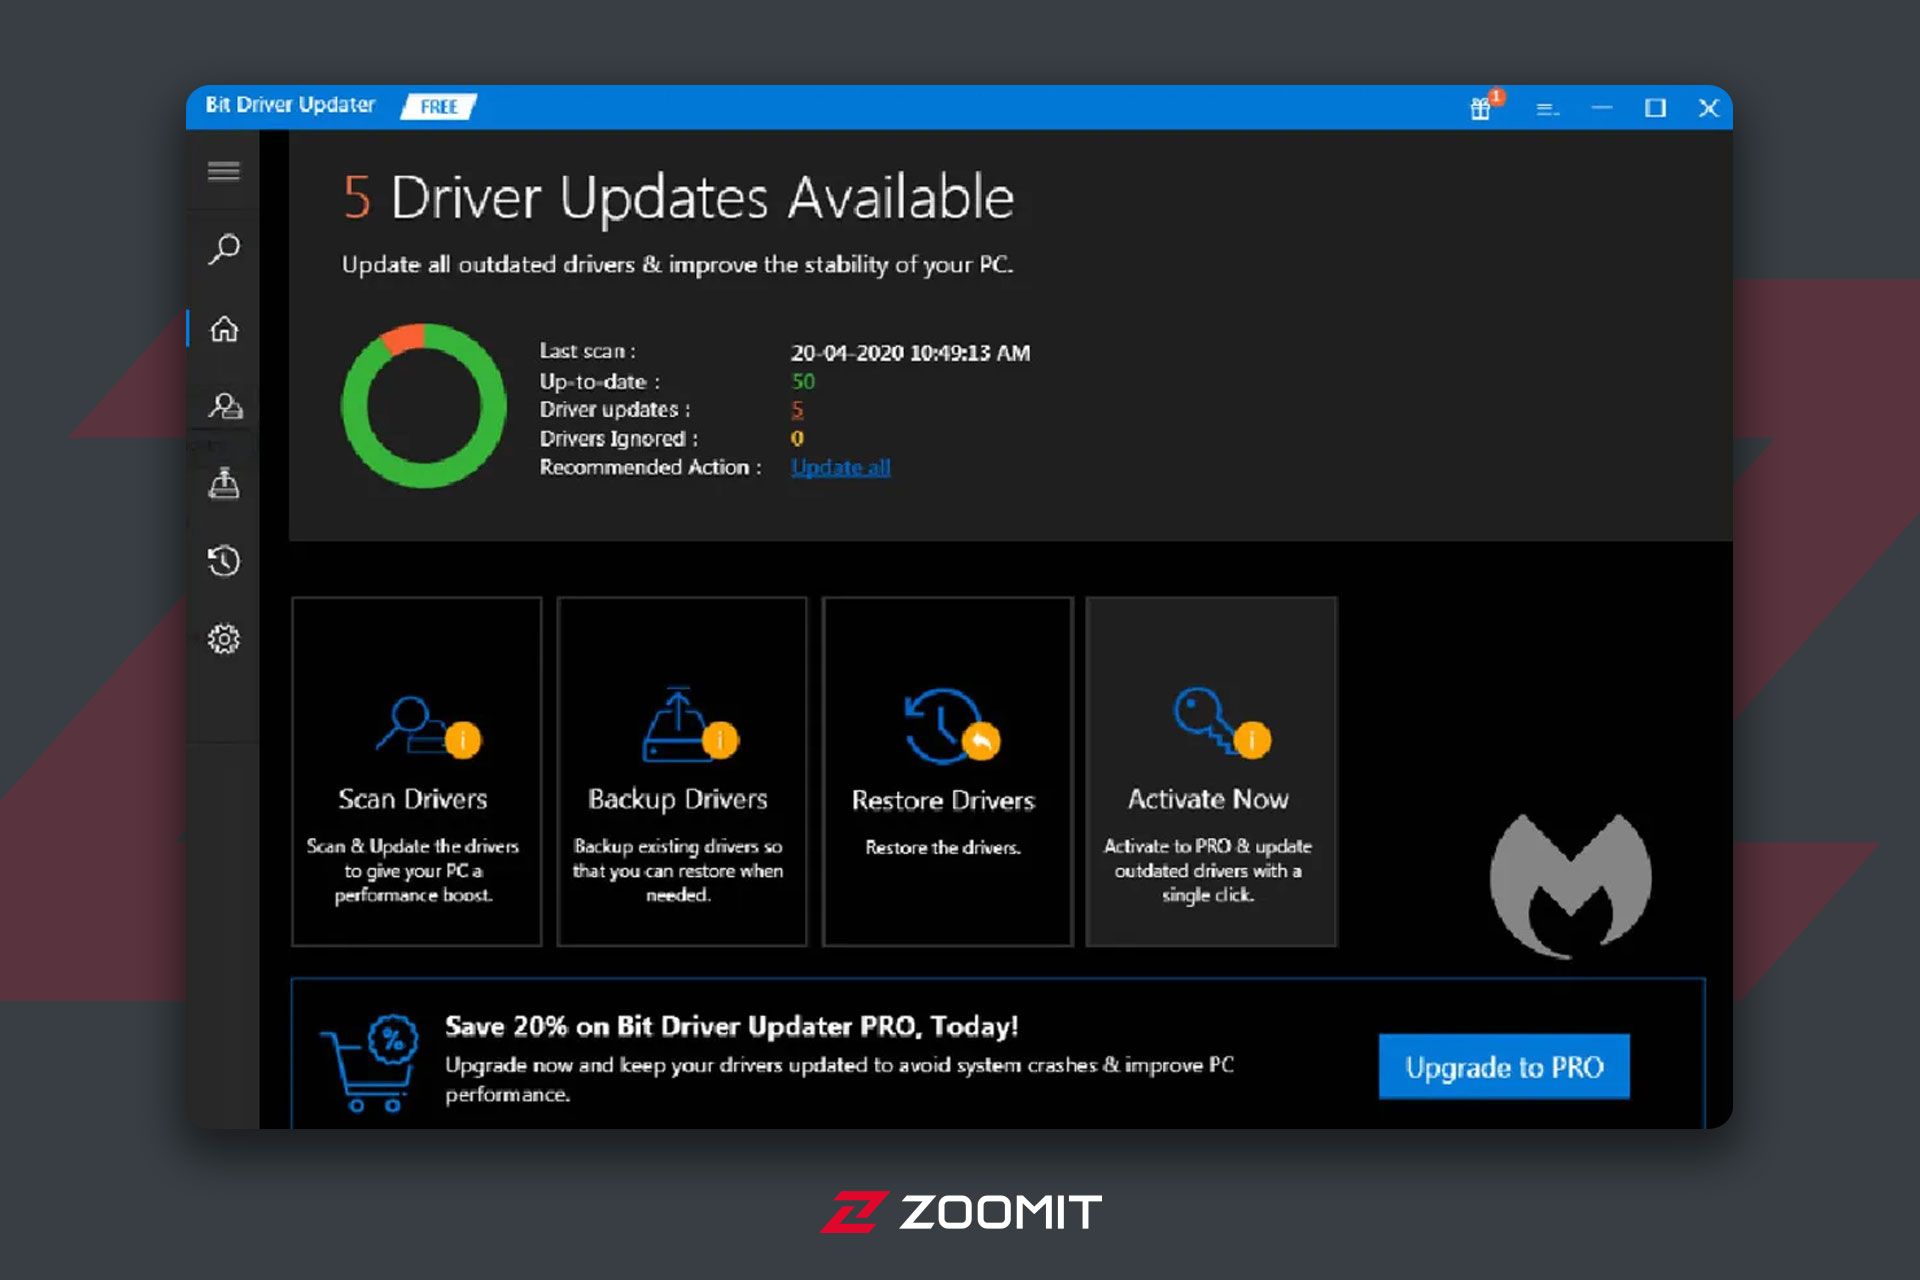Select the Restore Drivers title text
The width and height of the screenshot is (1920, 1280).
(x=943, y=800)
